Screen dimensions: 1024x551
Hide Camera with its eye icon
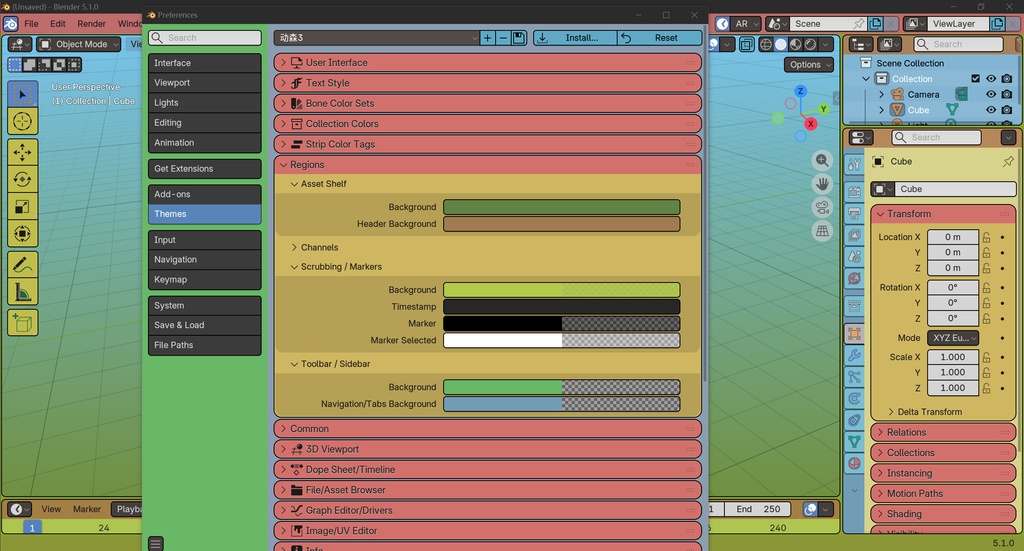(x=991, y=94)
